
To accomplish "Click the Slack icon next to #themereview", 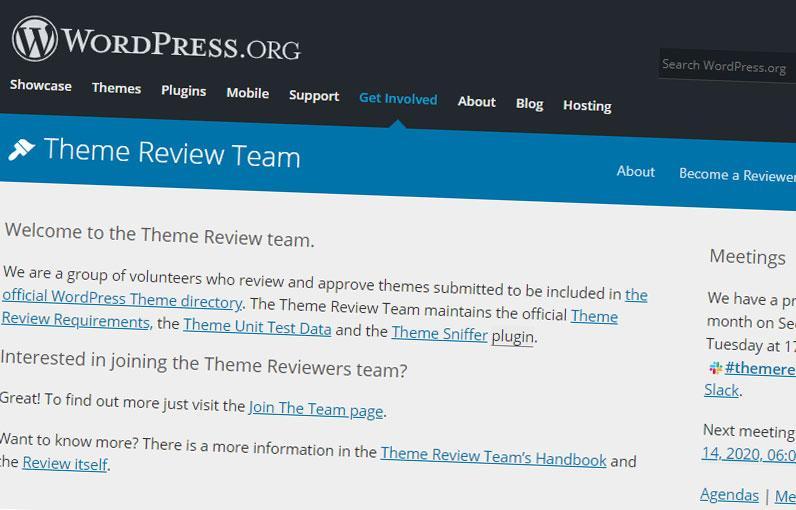I will tap(716, 368).
